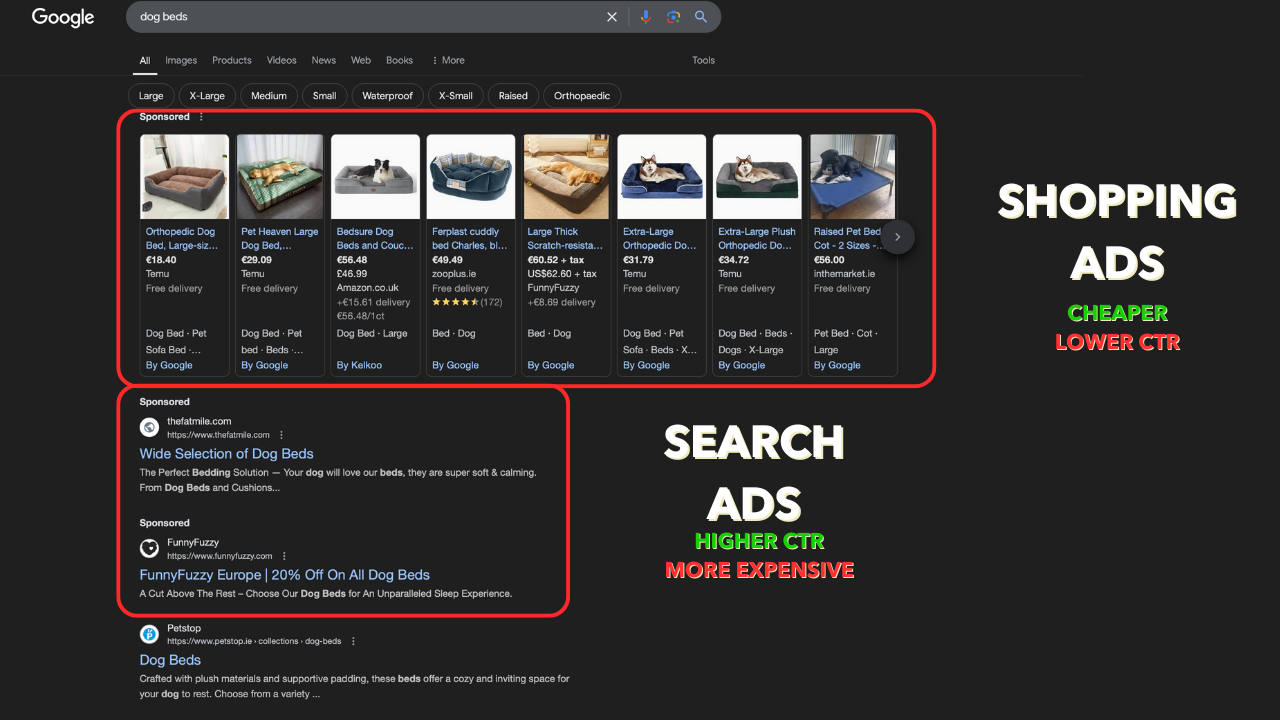Open FunnyFuzzy Europe 20% Off ad link
This screenshot has width=1280, height=720.
pyautogui.click(x=285, y=575)
